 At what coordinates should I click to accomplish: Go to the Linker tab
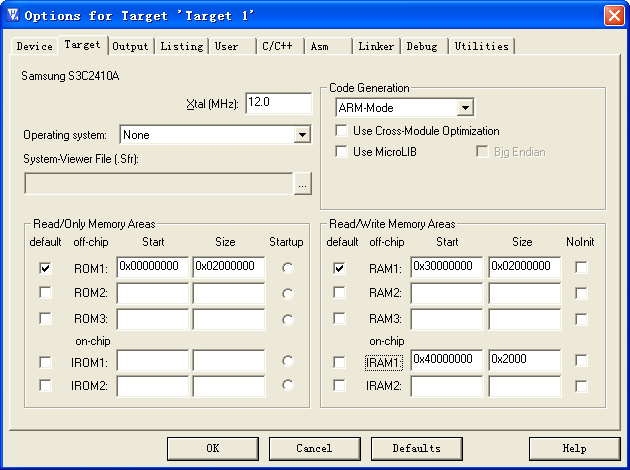[376, 46]
